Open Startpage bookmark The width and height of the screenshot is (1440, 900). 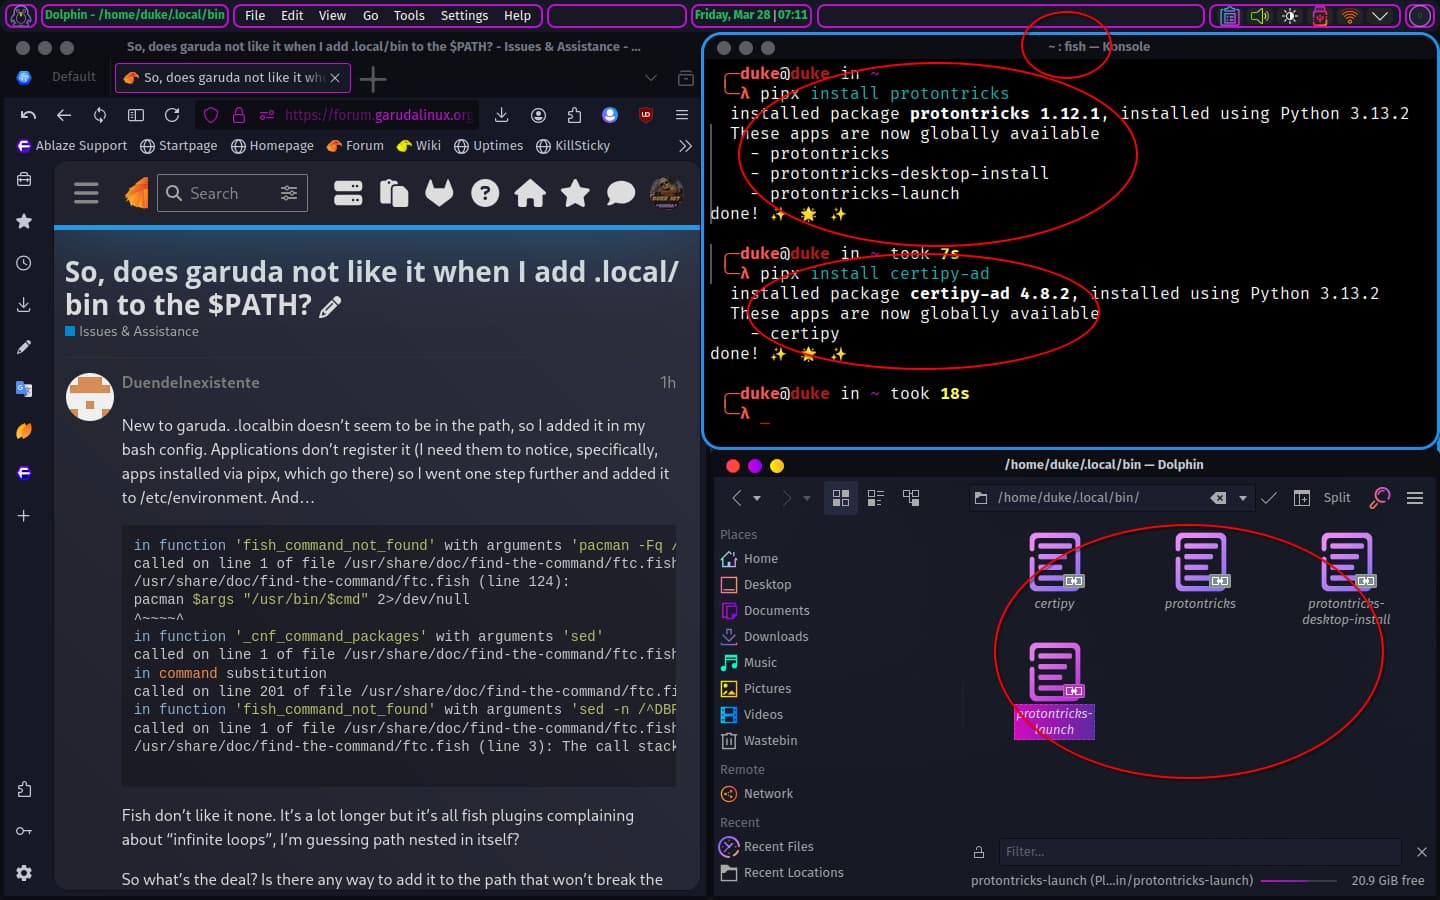click(x=179, y=145)
